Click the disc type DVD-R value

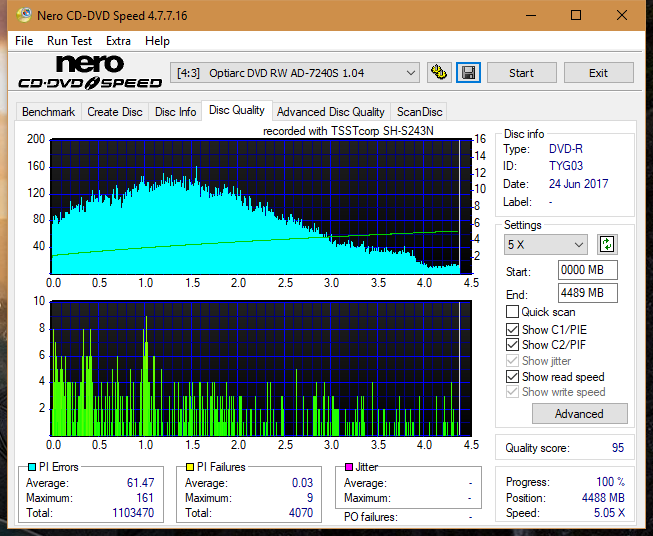point(566,149)
